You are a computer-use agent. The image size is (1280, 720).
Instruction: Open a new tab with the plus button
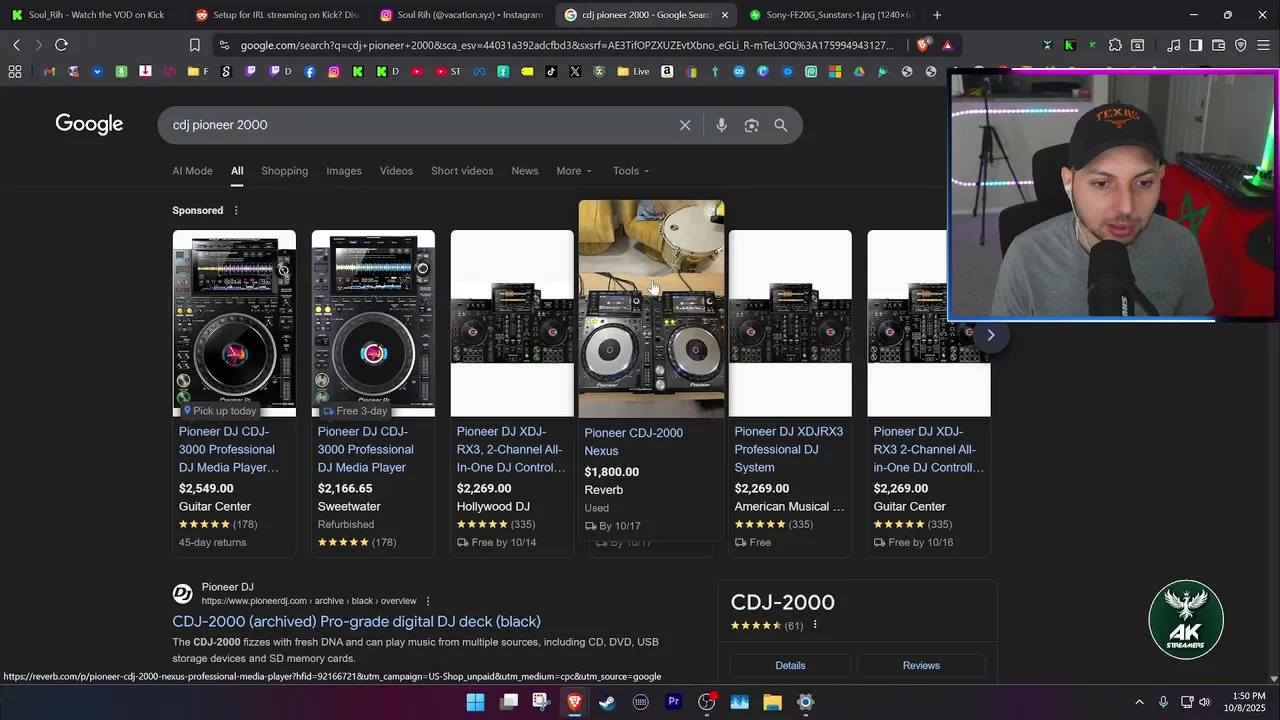tap(937, 15)
